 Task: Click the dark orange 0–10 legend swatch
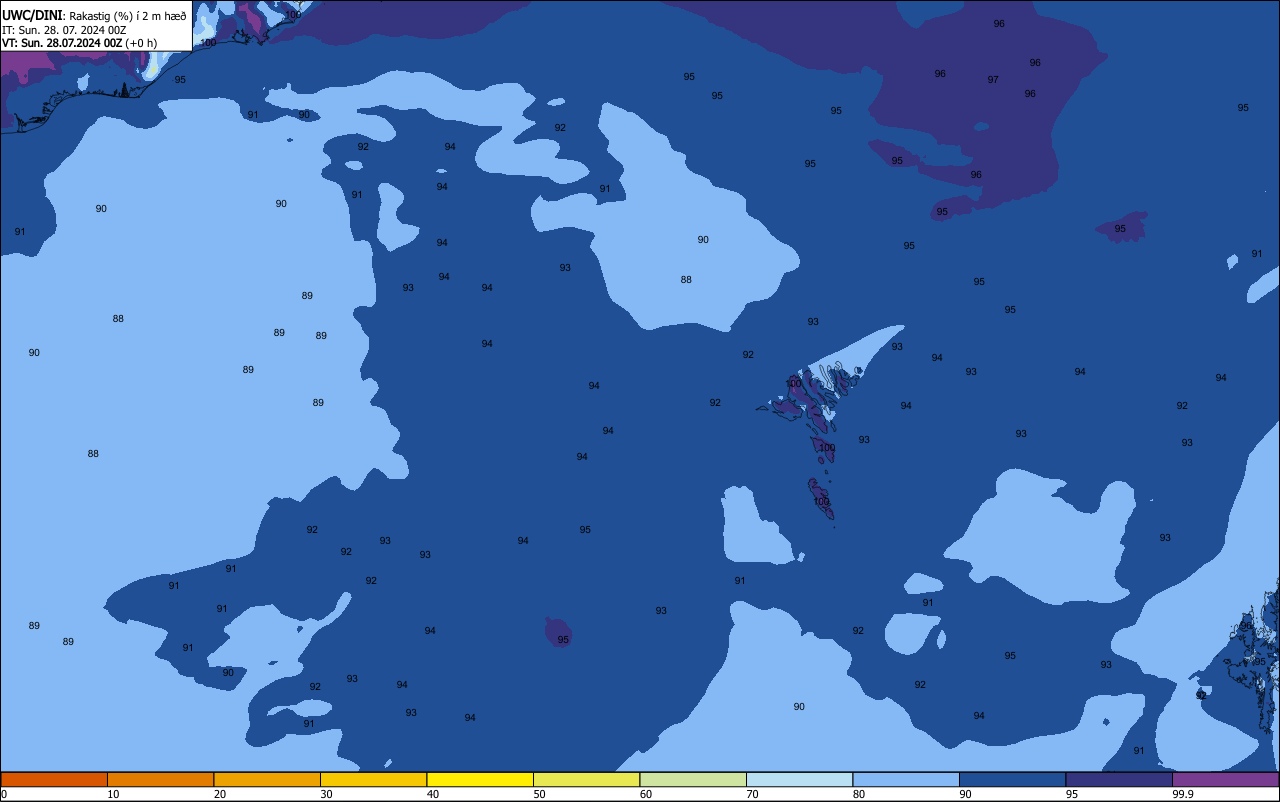click(x=54, y=779)
